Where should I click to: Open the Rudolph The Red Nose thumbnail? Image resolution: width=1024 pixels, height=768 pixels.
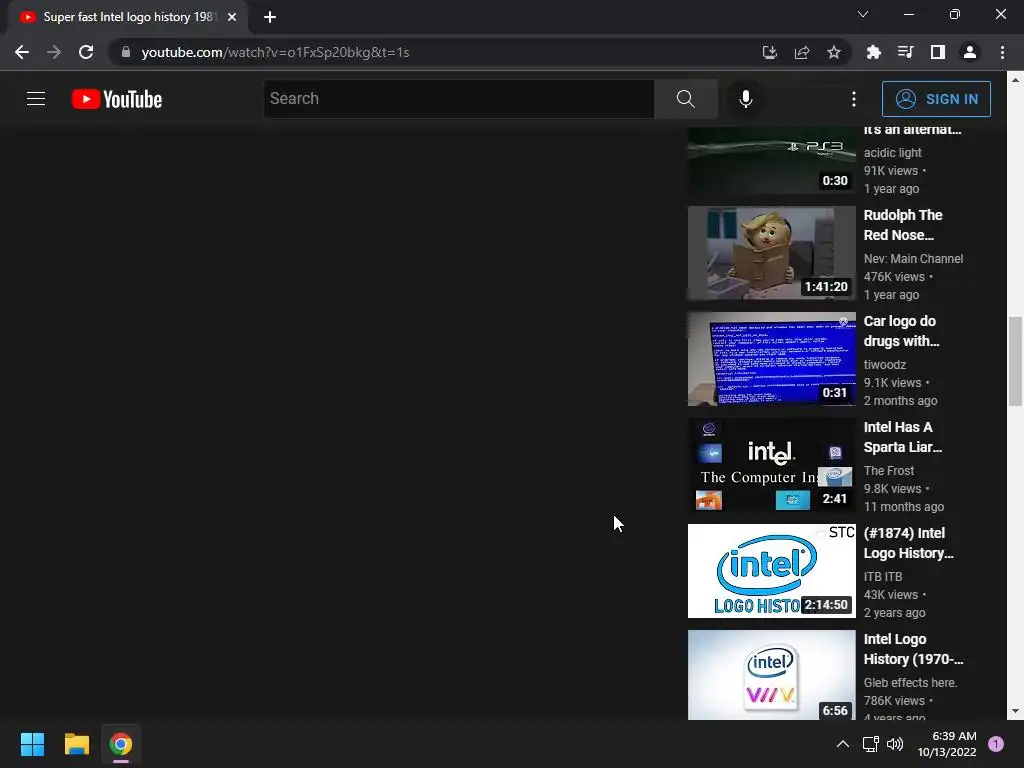point(772,253)
